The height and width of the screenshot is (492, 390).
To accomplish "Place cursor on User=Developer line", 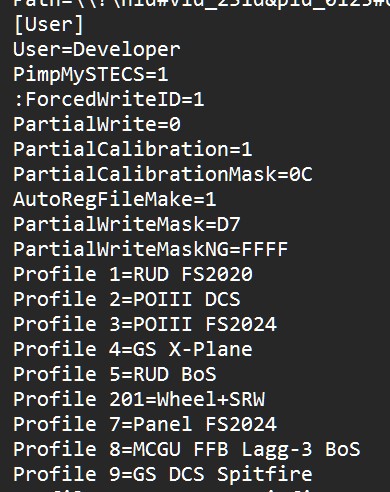I will pyautogui.click(x=97, y=50).
